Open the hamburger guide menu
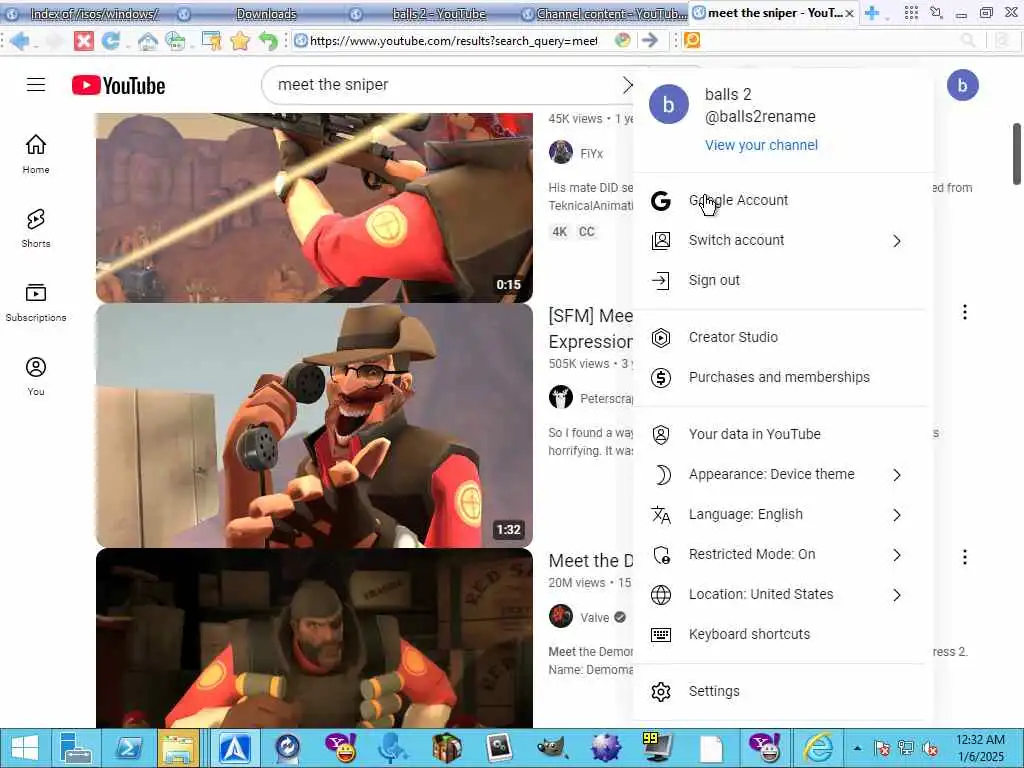Image resolution: width=1024 pixels, height=768 pixels. click(36, 85)
